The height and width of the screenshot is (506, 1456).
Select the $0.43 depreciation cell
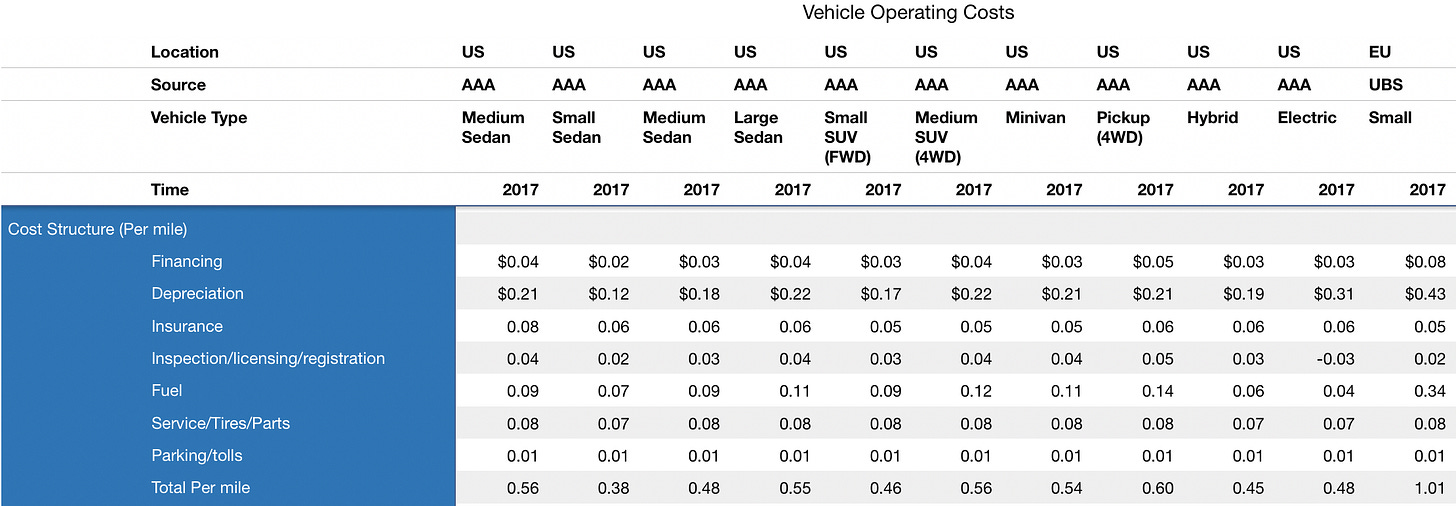pyautogui.click(x=1424, y=294)
